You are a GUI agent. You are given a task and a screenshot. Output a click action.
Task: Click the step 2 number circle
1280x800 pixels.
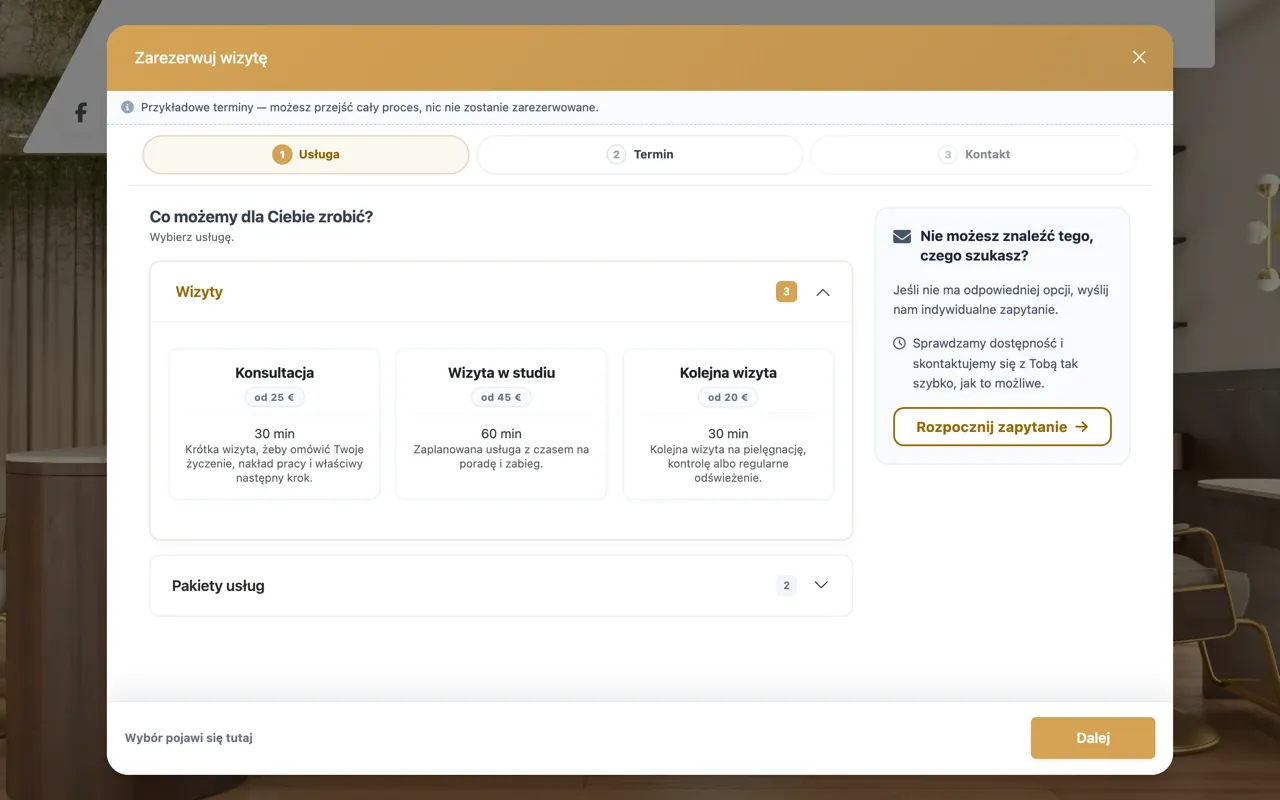pyautogui.click(x=616, y=154)
